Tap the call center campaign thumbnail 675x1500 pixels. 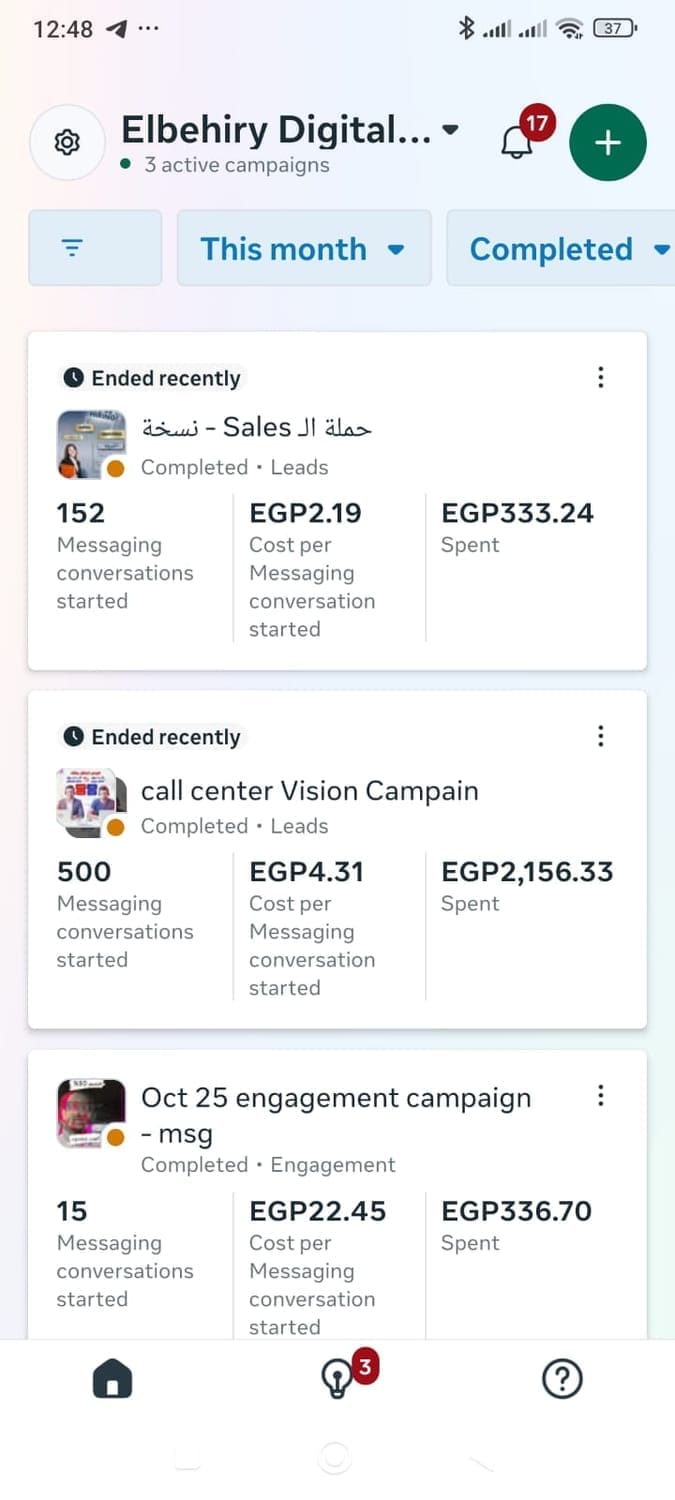point(91,803)
